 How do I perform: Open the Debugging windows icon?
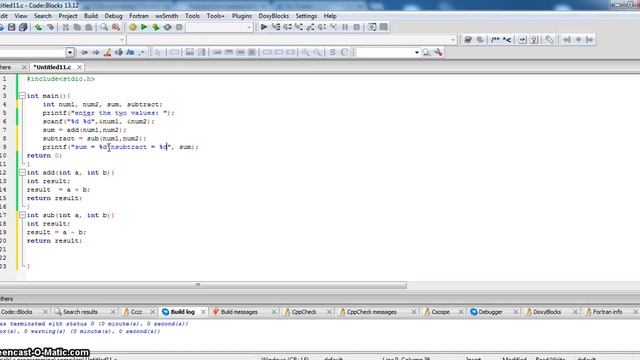tap(372, 27)
